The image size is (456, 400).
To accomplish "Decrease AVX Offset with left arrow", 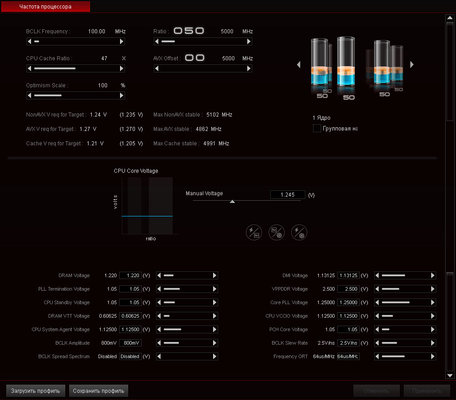I will (157, 68).
